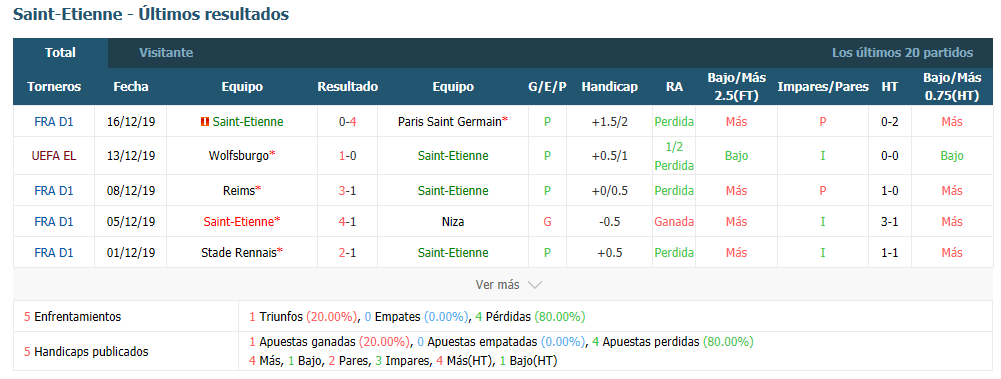The height and width of the screenshot is (379, 1001).
Task: Open the Los últimos 20 partidos filter
Action: pos(902,53)
